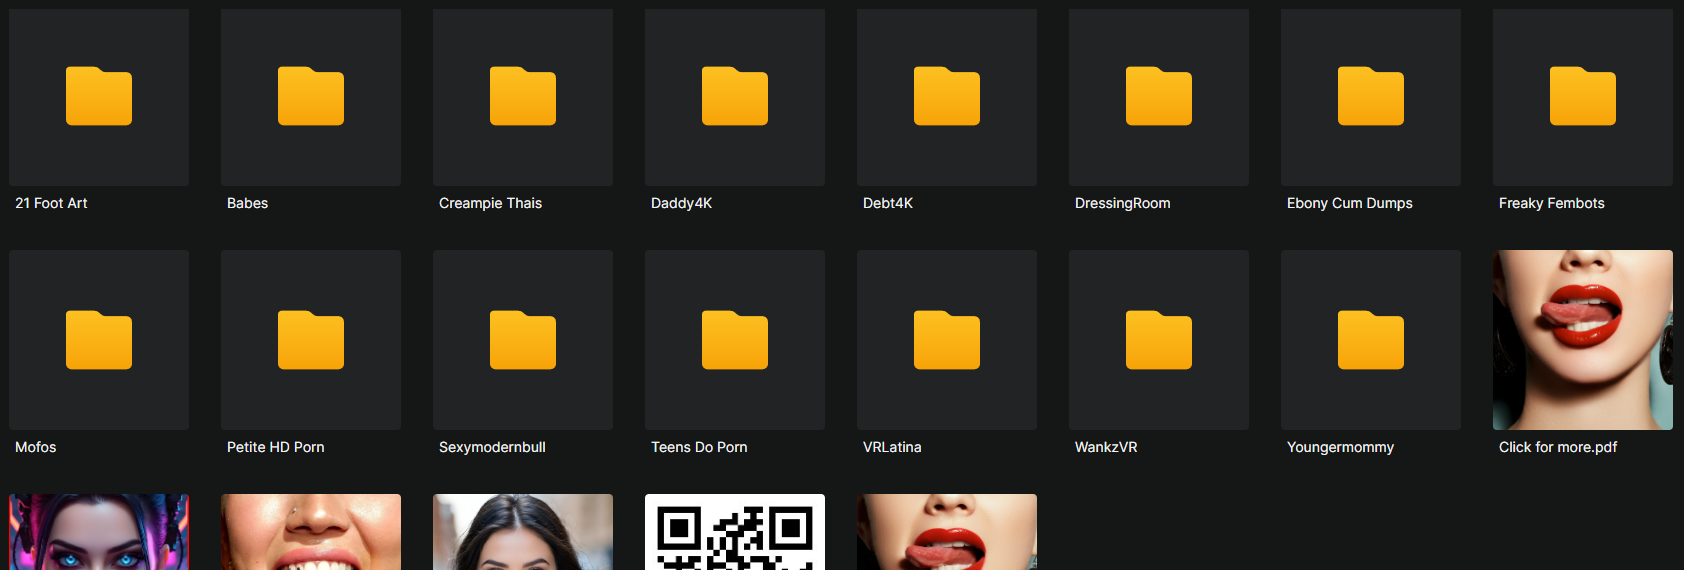The height and width of the screenshot is (570, 1684).
Task: Open the Debt4K folder icon
Action: [947, 96]
